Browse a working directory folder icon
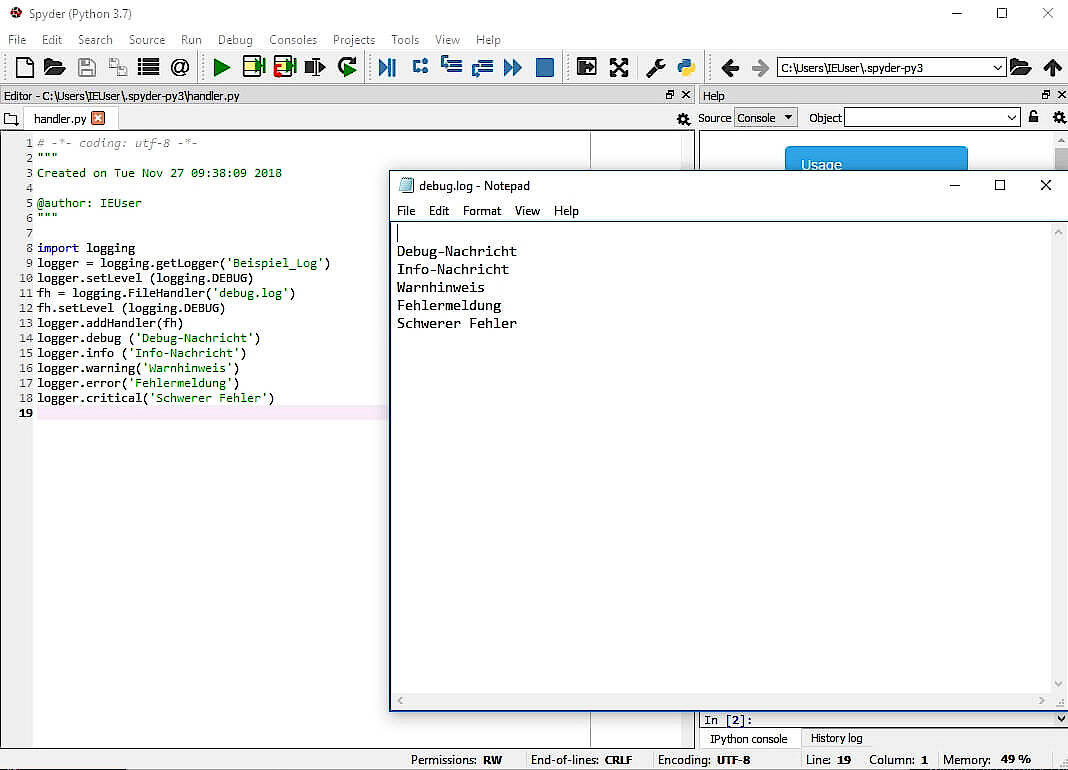The height and width of the screenshot is (770, 1068). coord(1020,67)
